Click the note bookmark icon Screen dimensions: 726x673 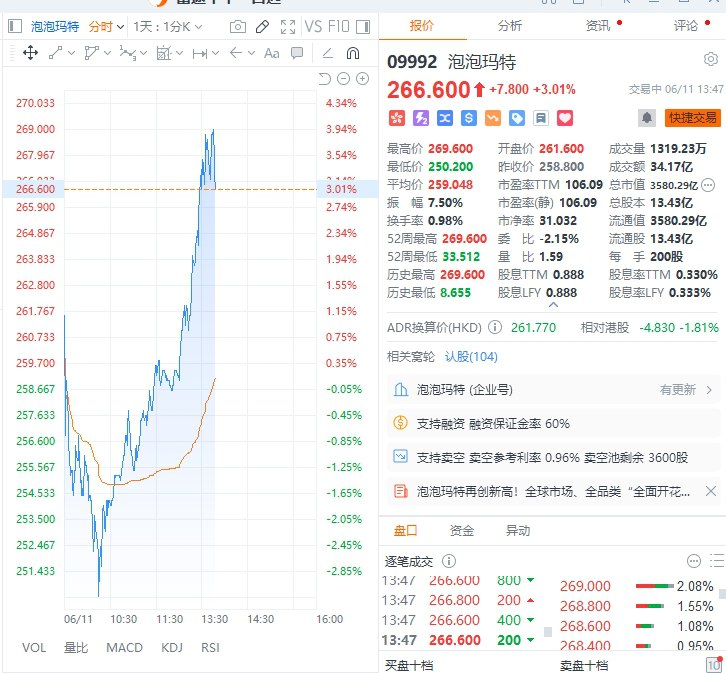(540, 118)
